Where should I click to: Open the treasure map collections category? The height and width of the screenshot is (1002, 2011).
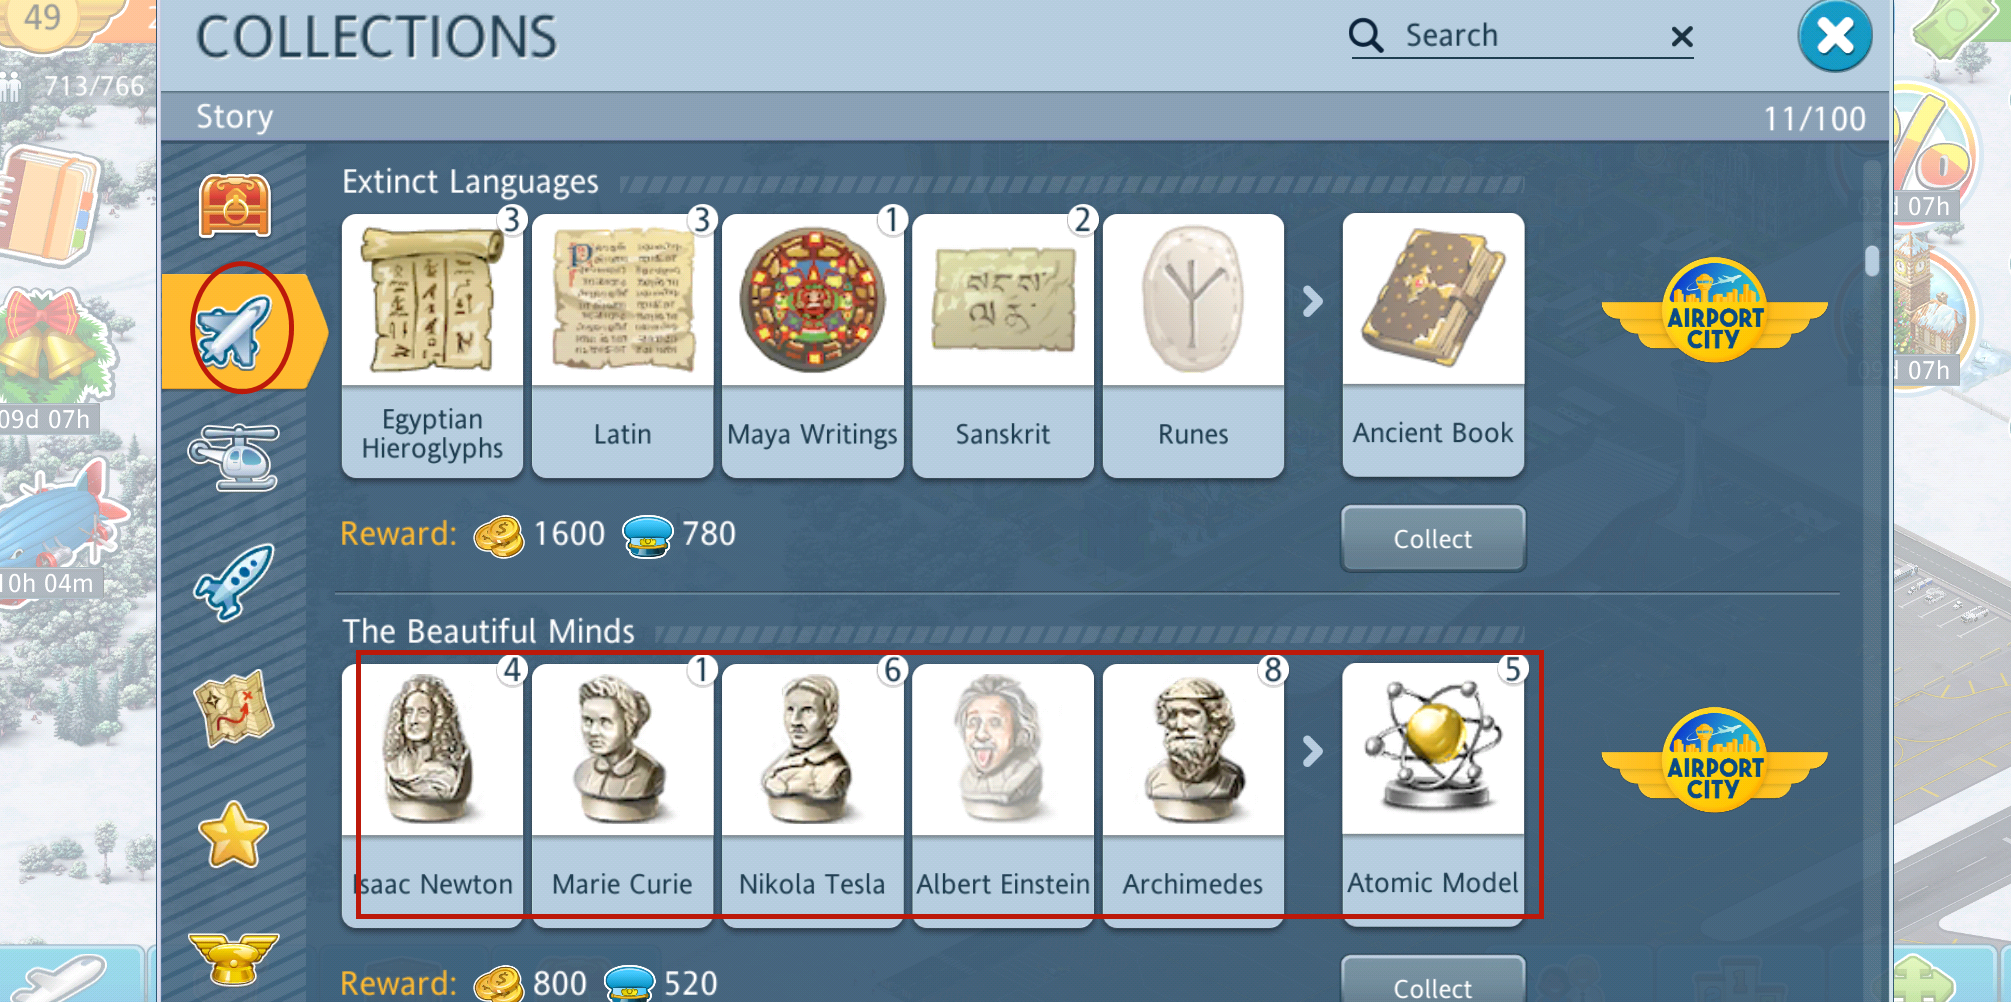(234, 708)
